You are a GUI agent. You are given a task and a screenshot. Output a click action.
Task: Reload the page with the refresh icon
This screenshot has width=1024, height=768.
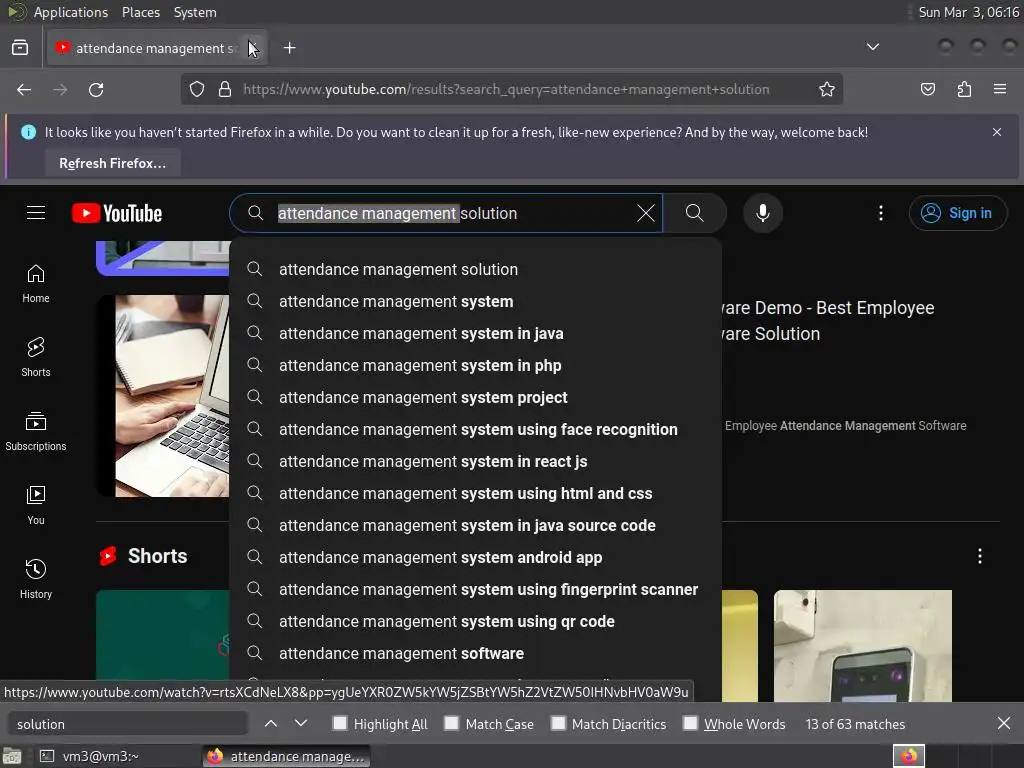(x=96, y=89)
